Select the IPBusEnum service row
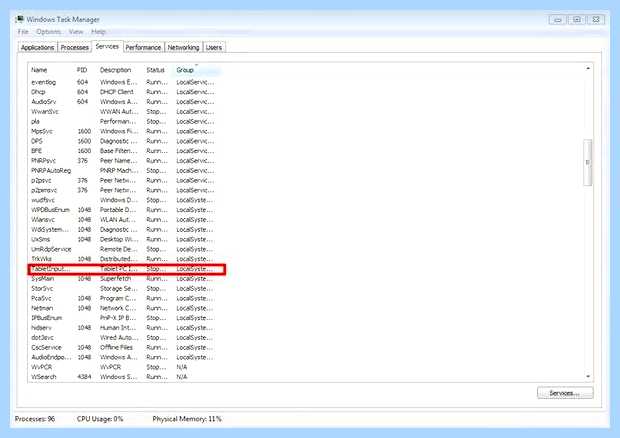620x438 pixels. (x=123, y=318)
